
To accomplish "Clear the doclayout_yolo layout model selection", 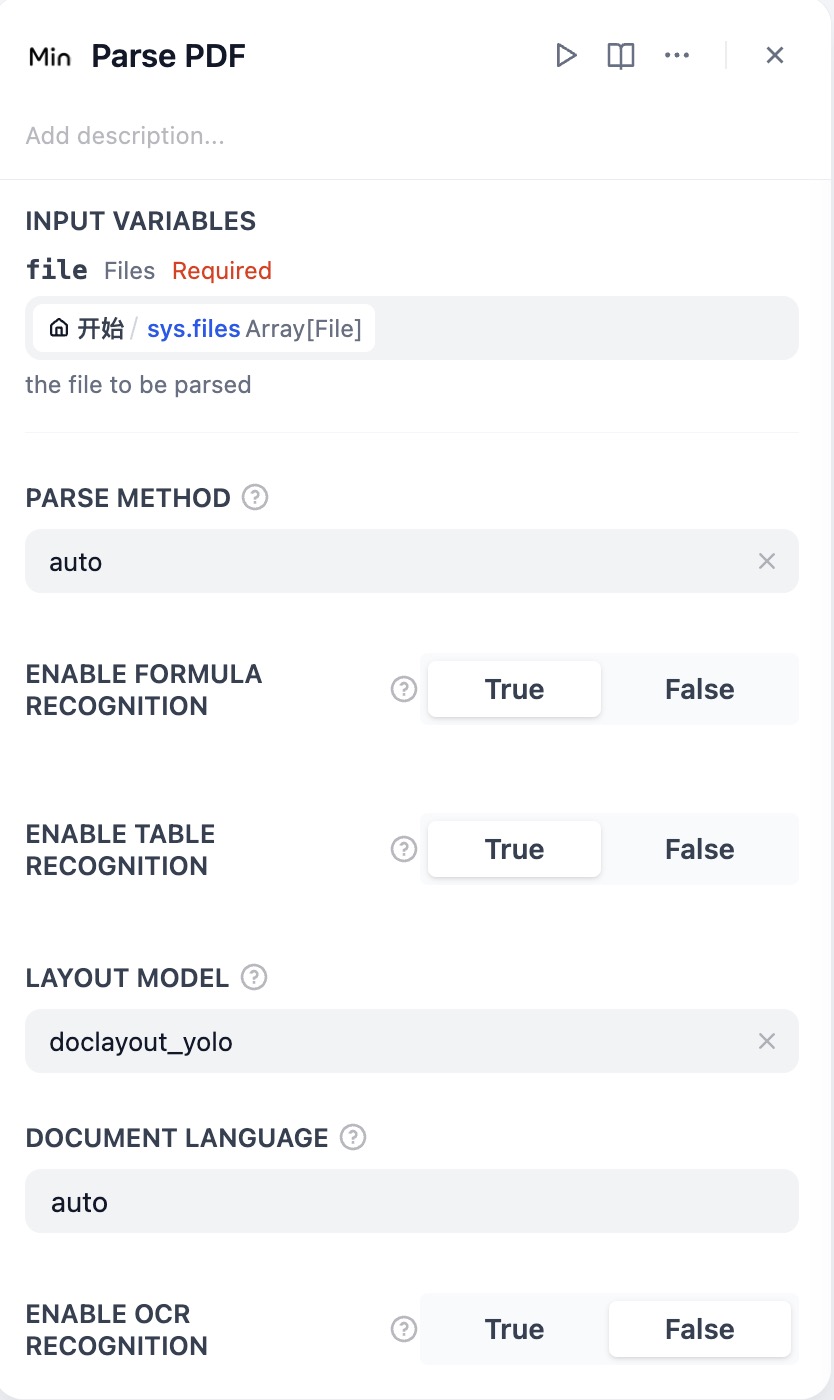I will click(x=767, y=1041).
